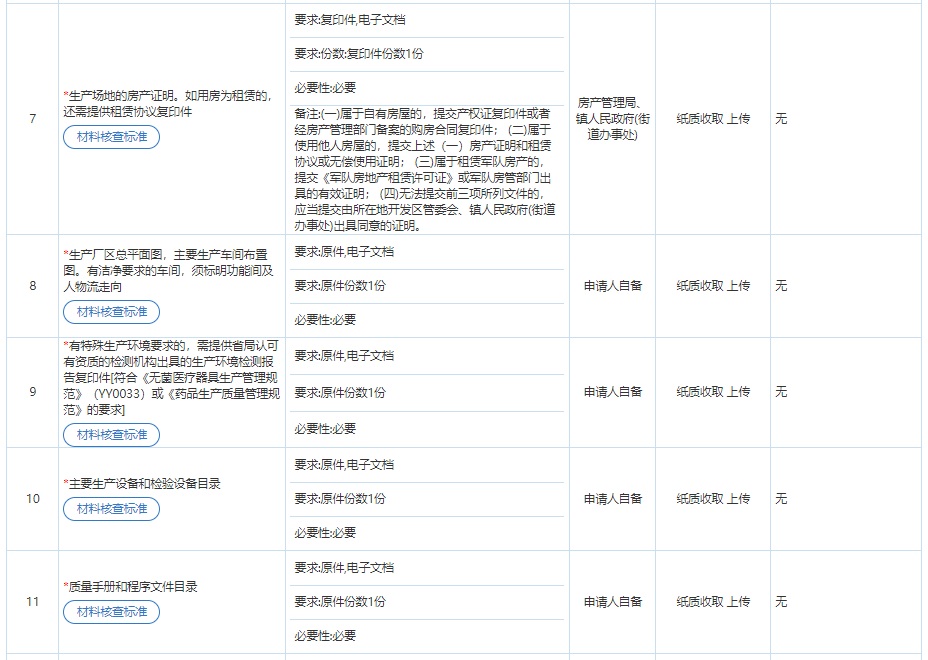Open 材料核查标准 for row 7 房产证明

tap(111, 138)
